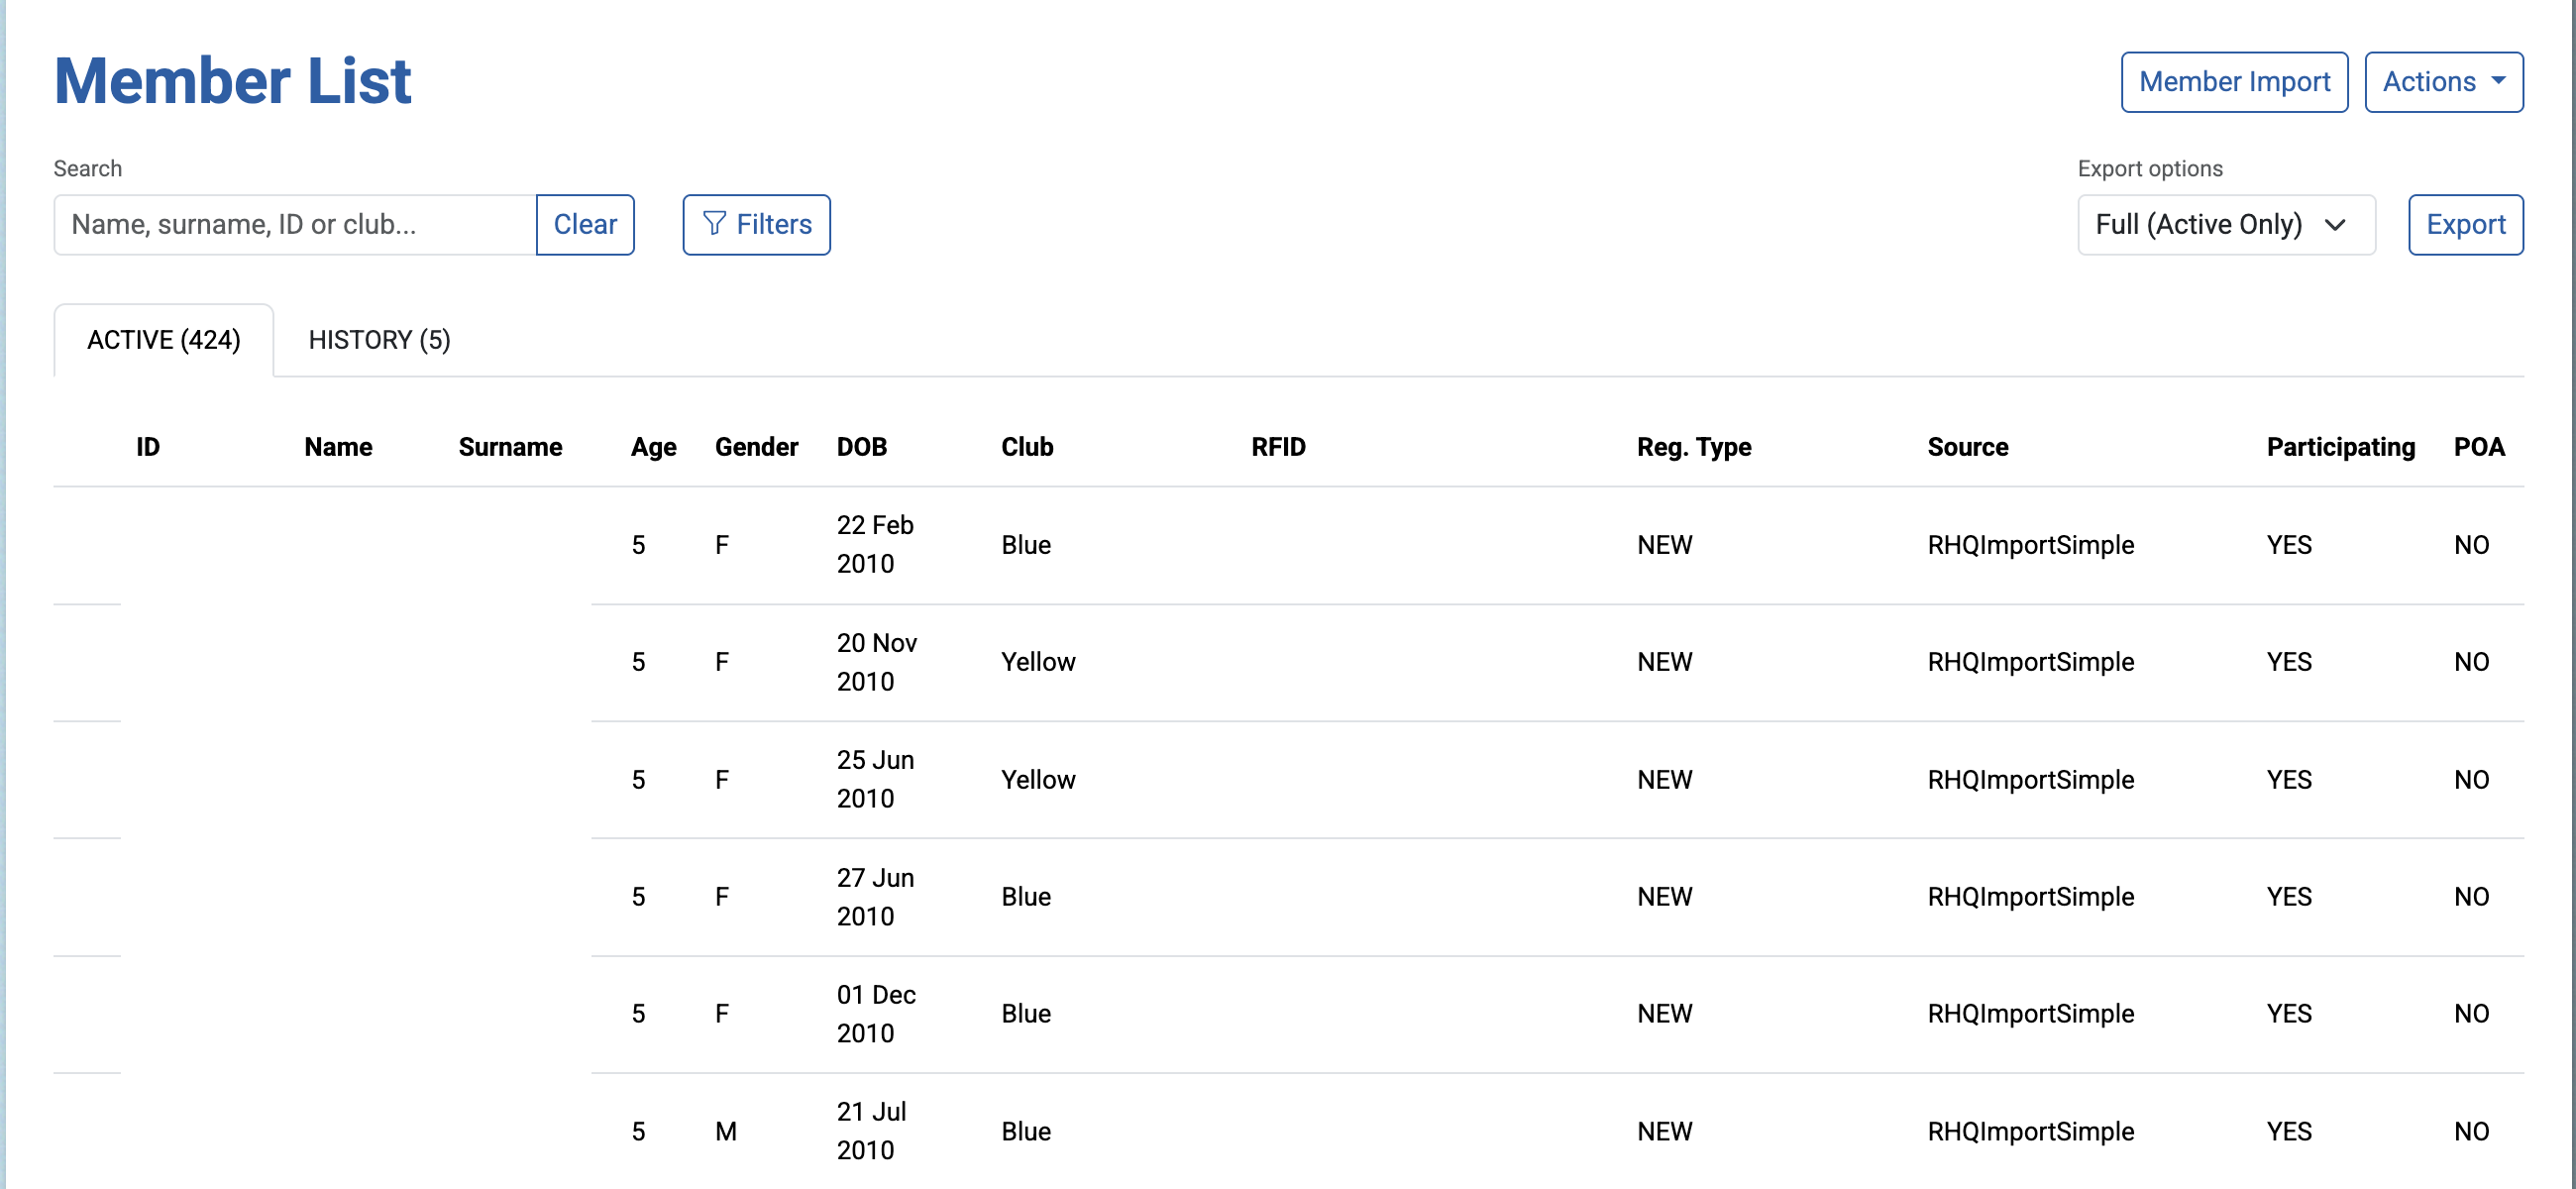Click the funnel icon in Filters button
Viewport: 2576px width, 1189px height.
tap(714, 224)
